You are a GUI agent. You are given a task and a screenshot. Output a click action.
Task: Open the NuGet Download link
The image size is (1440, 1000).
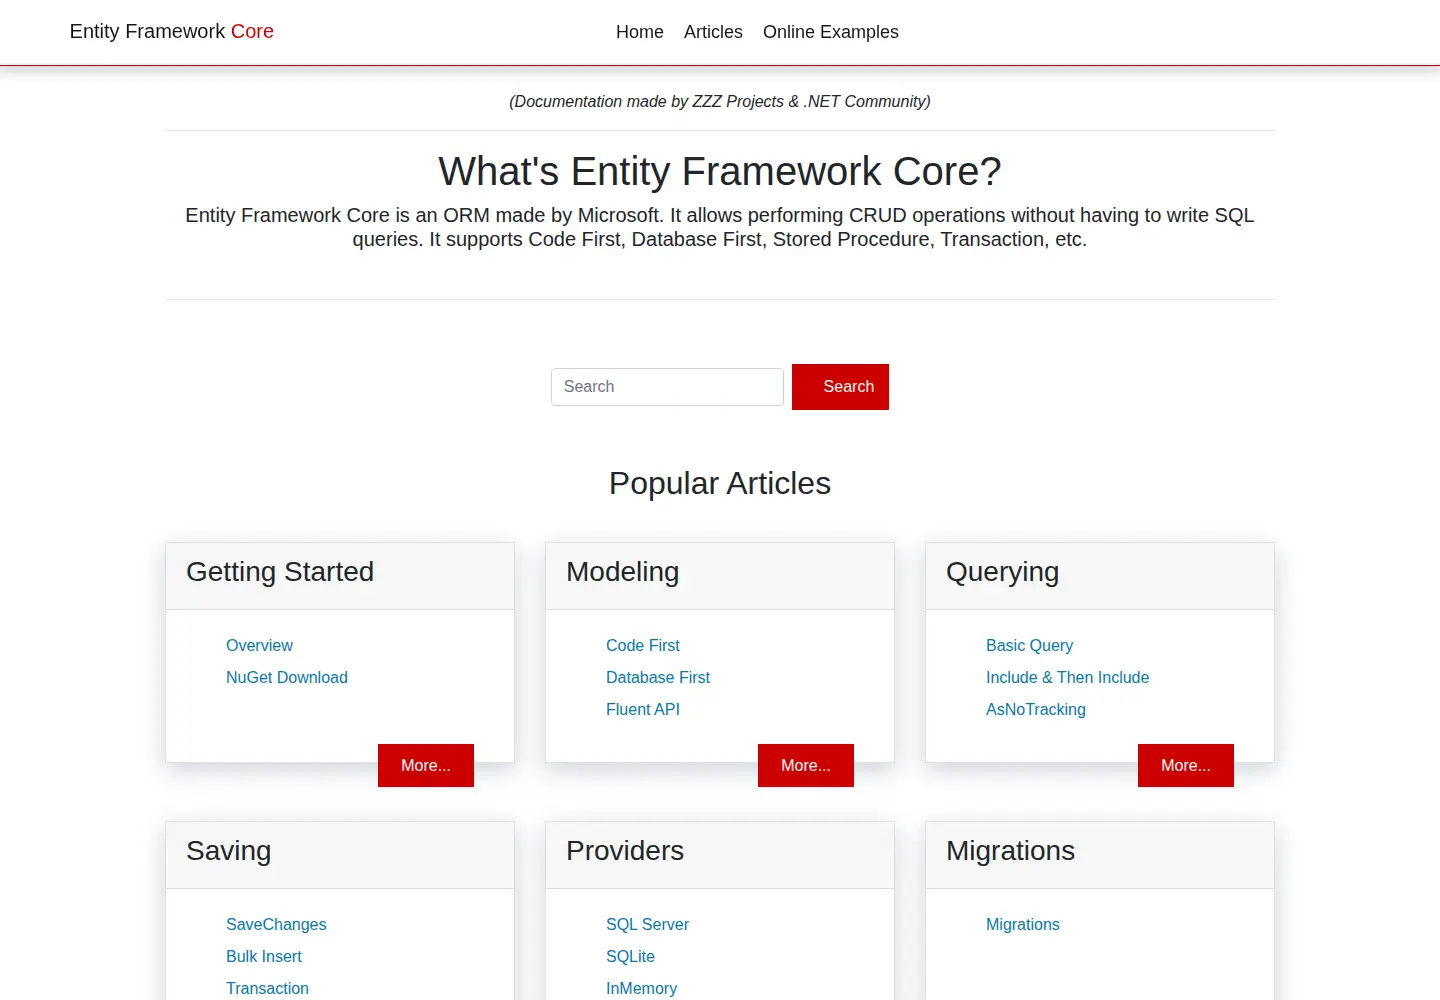pos(287,677)
